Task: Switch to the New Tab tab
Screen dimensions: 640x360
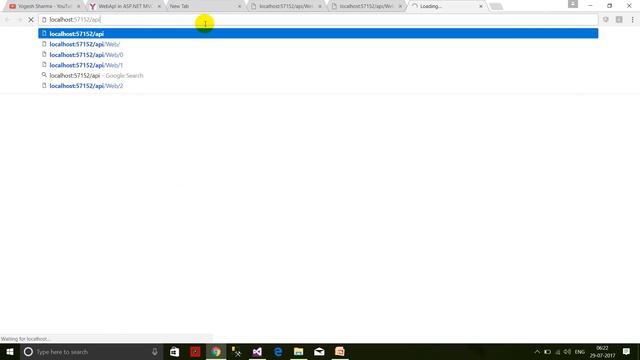Action: pos(204,6)
